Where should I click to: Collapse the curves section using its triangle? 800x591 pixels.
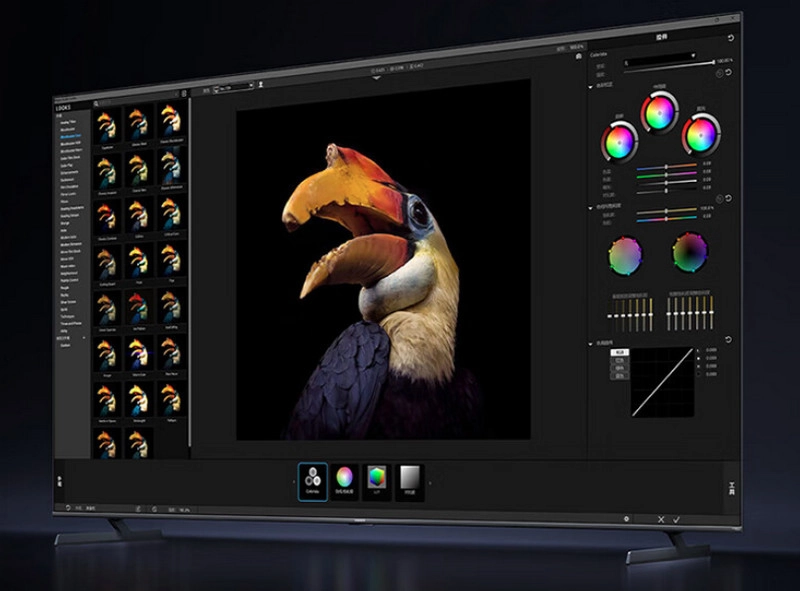(x=591, y=345)
